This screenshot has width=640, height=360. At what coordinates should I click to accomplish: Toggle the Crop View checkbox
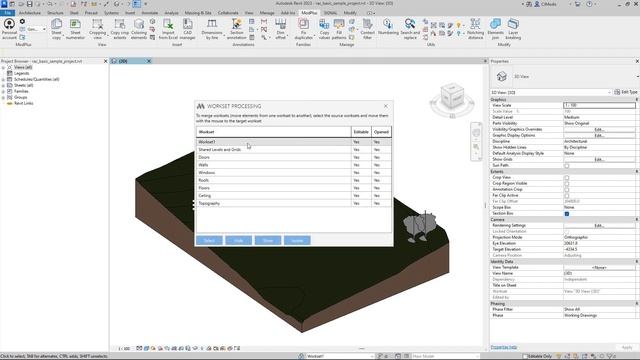(x=567, y=178)
